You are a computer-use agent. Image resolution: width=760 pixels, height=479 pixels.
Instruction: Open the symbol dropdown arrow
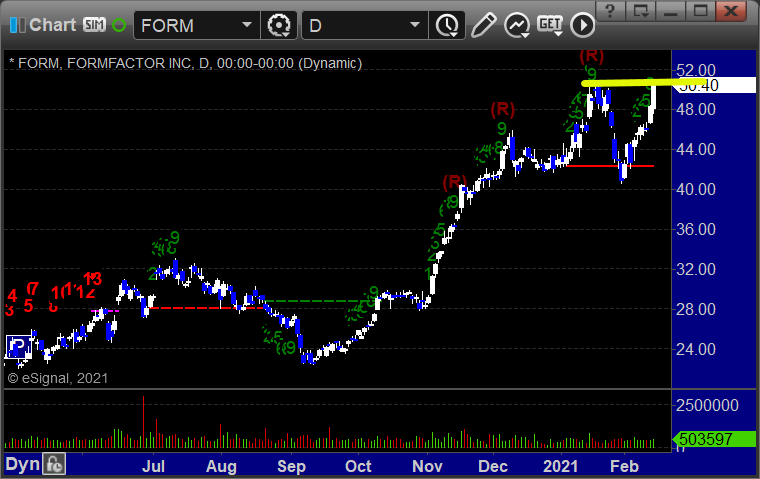click(247, 25)
